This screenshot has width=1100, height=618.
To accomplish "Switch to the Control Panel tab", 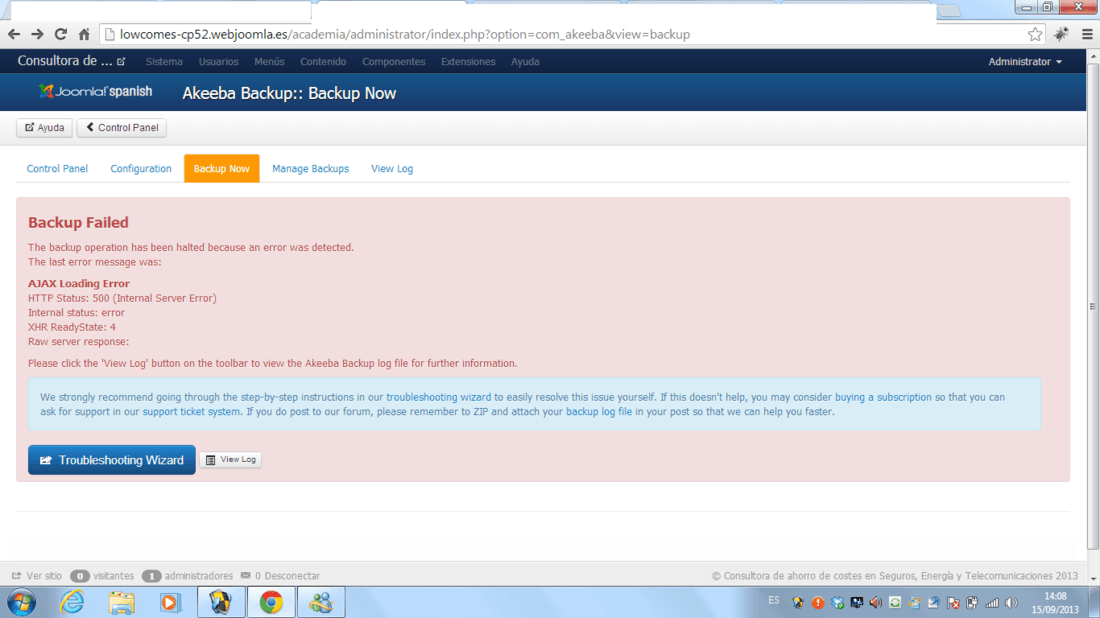I will [57, 168].
